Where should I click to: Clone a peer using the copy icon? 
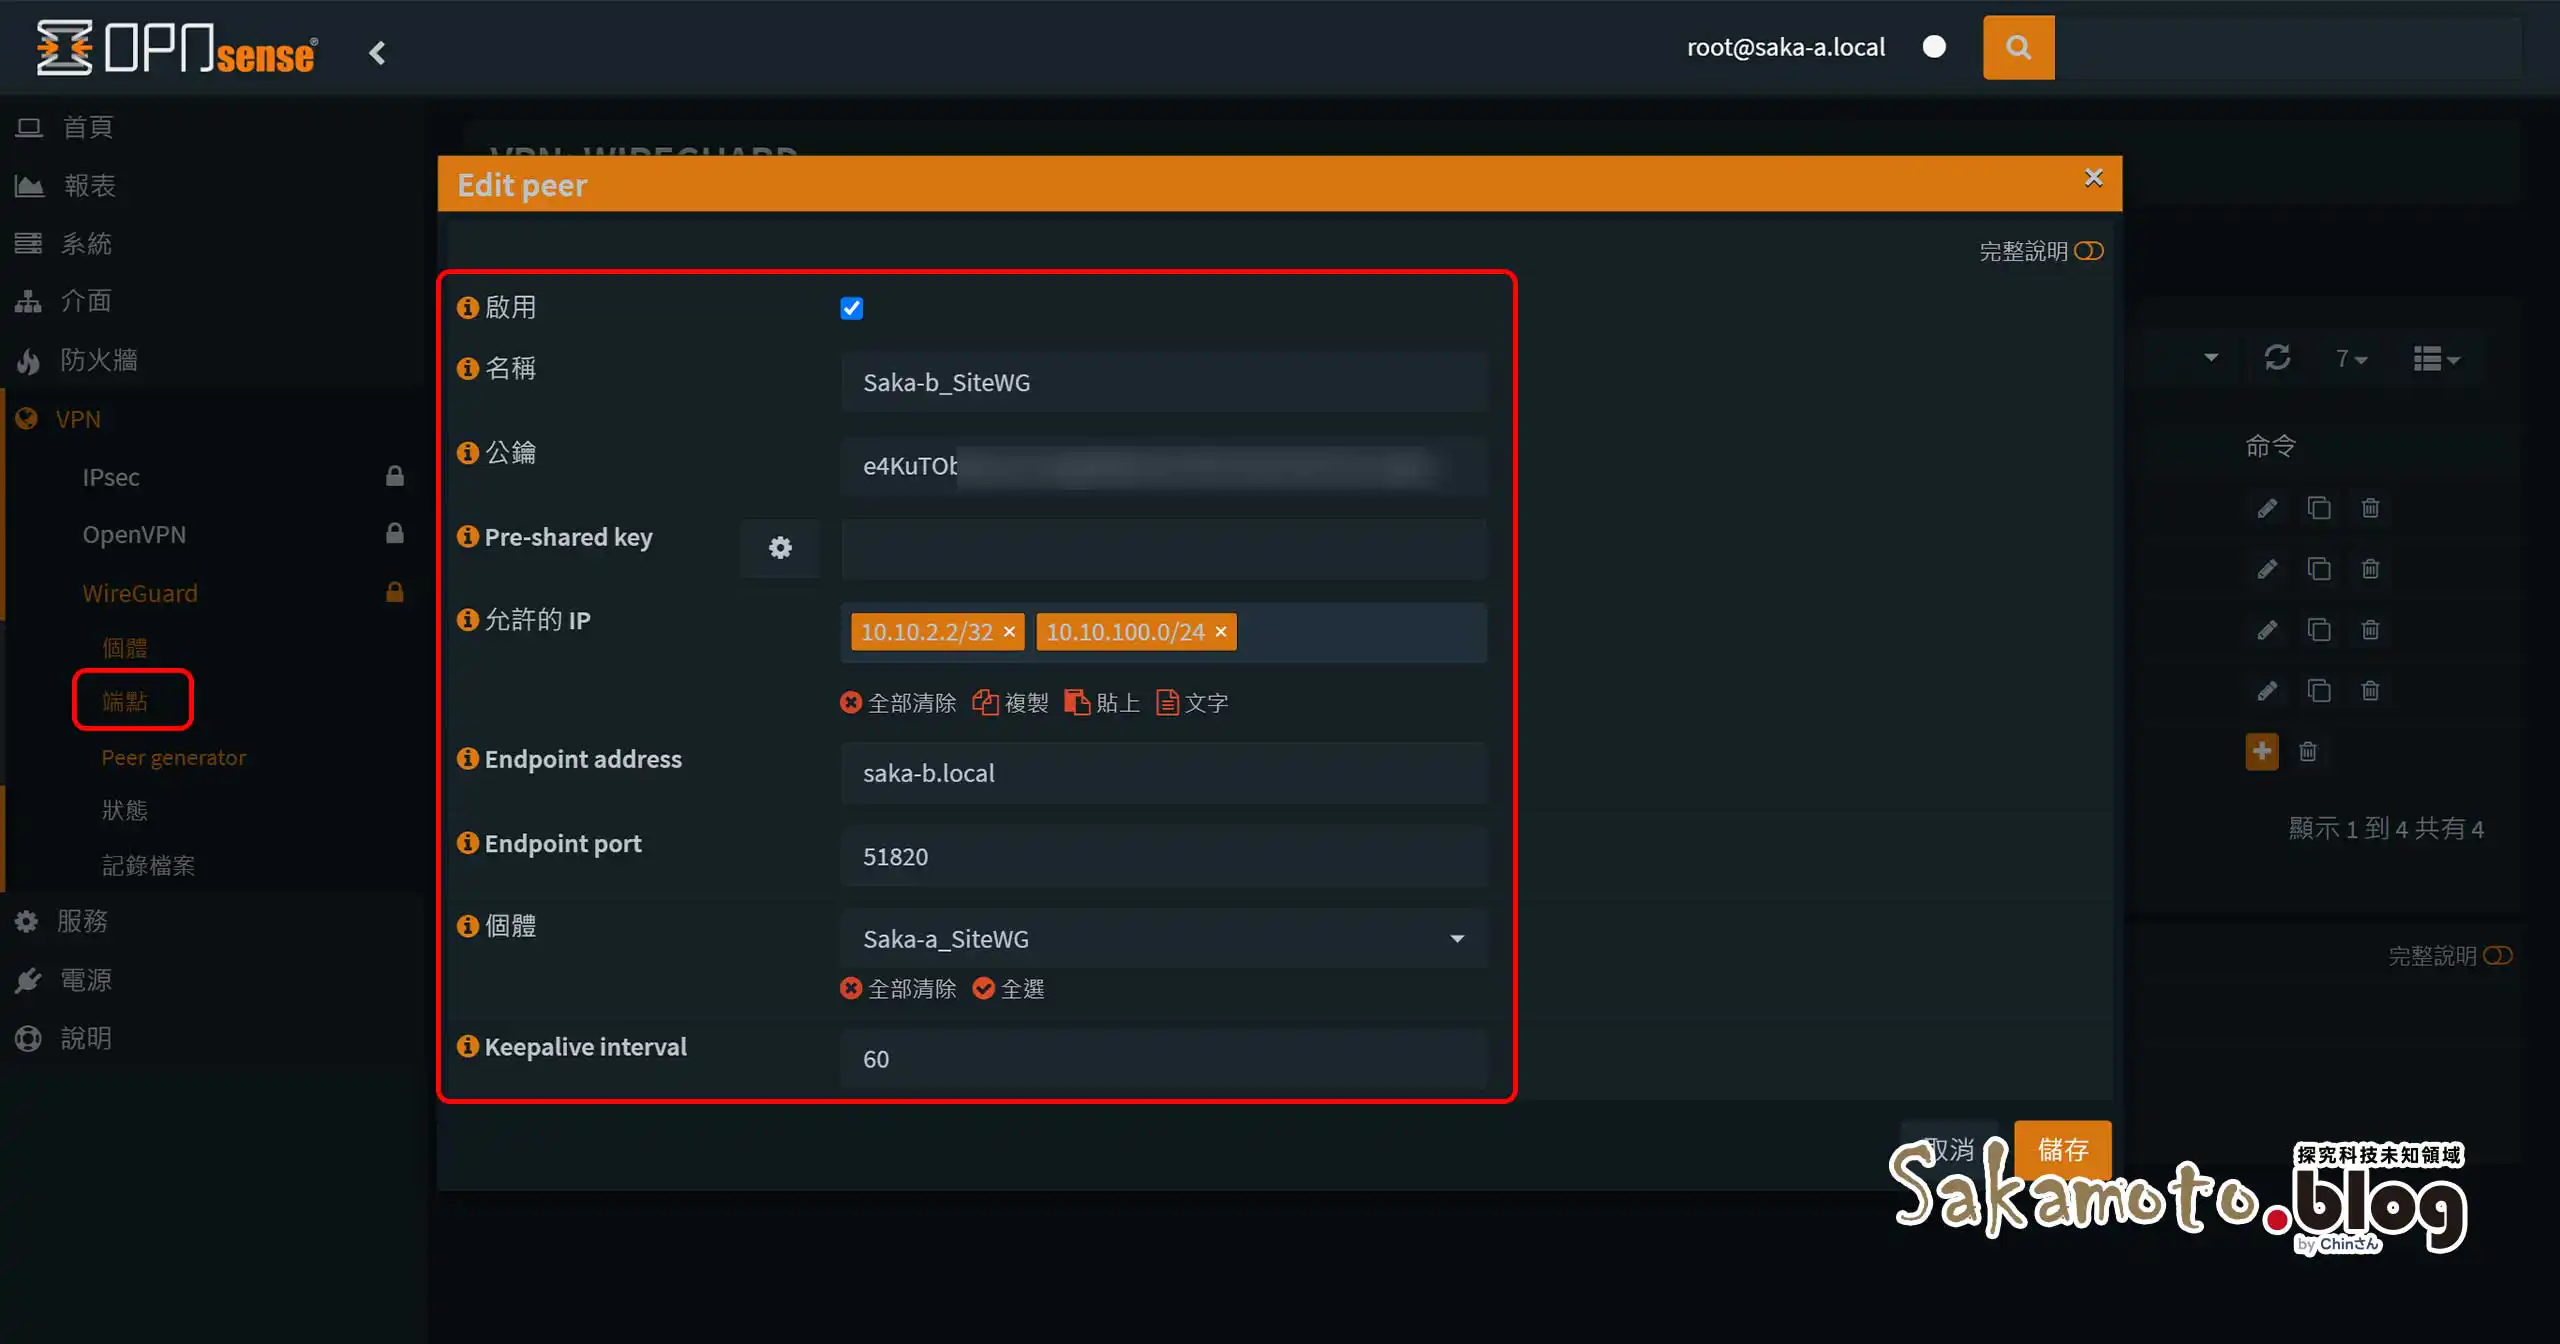coord(2319,508)
